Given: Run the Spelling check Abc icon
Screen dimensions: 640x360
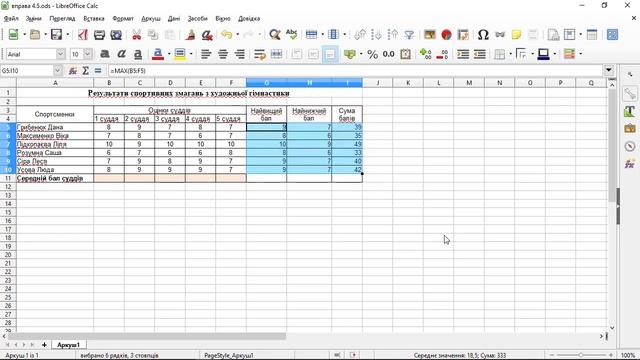Looking at the screenshot, I should [x=291, y=35].
